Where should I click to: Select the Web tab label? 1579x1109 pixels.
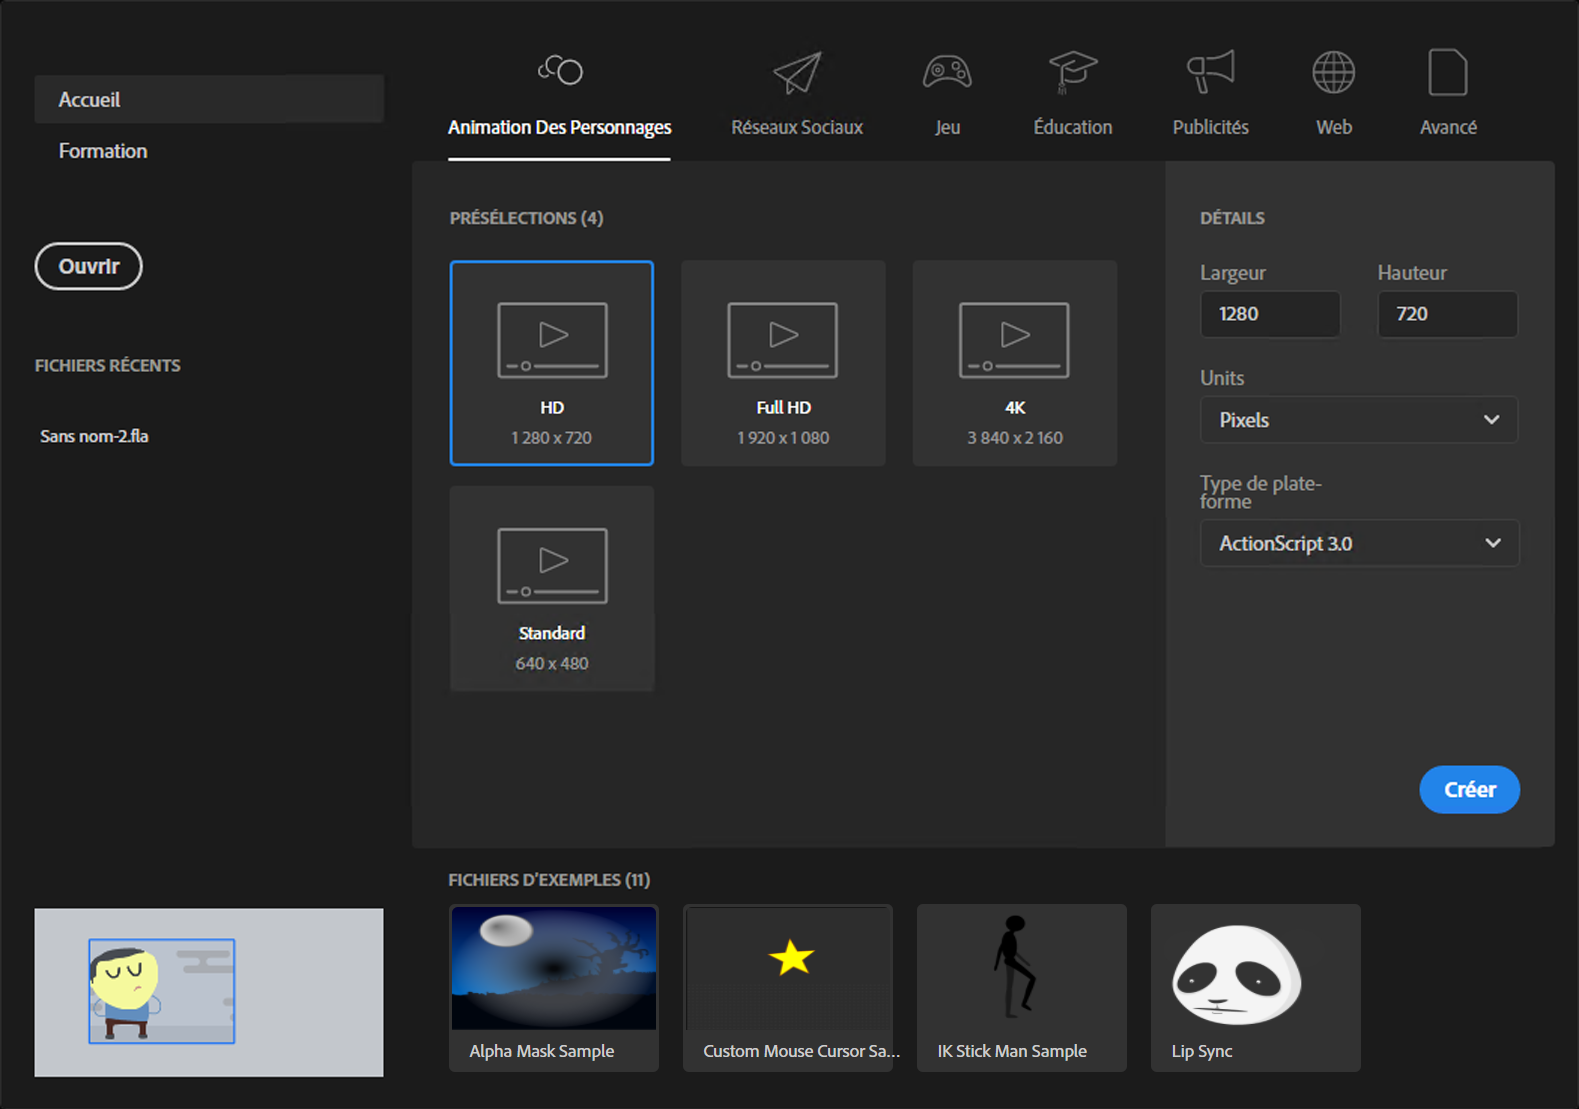click(1334, 127)
